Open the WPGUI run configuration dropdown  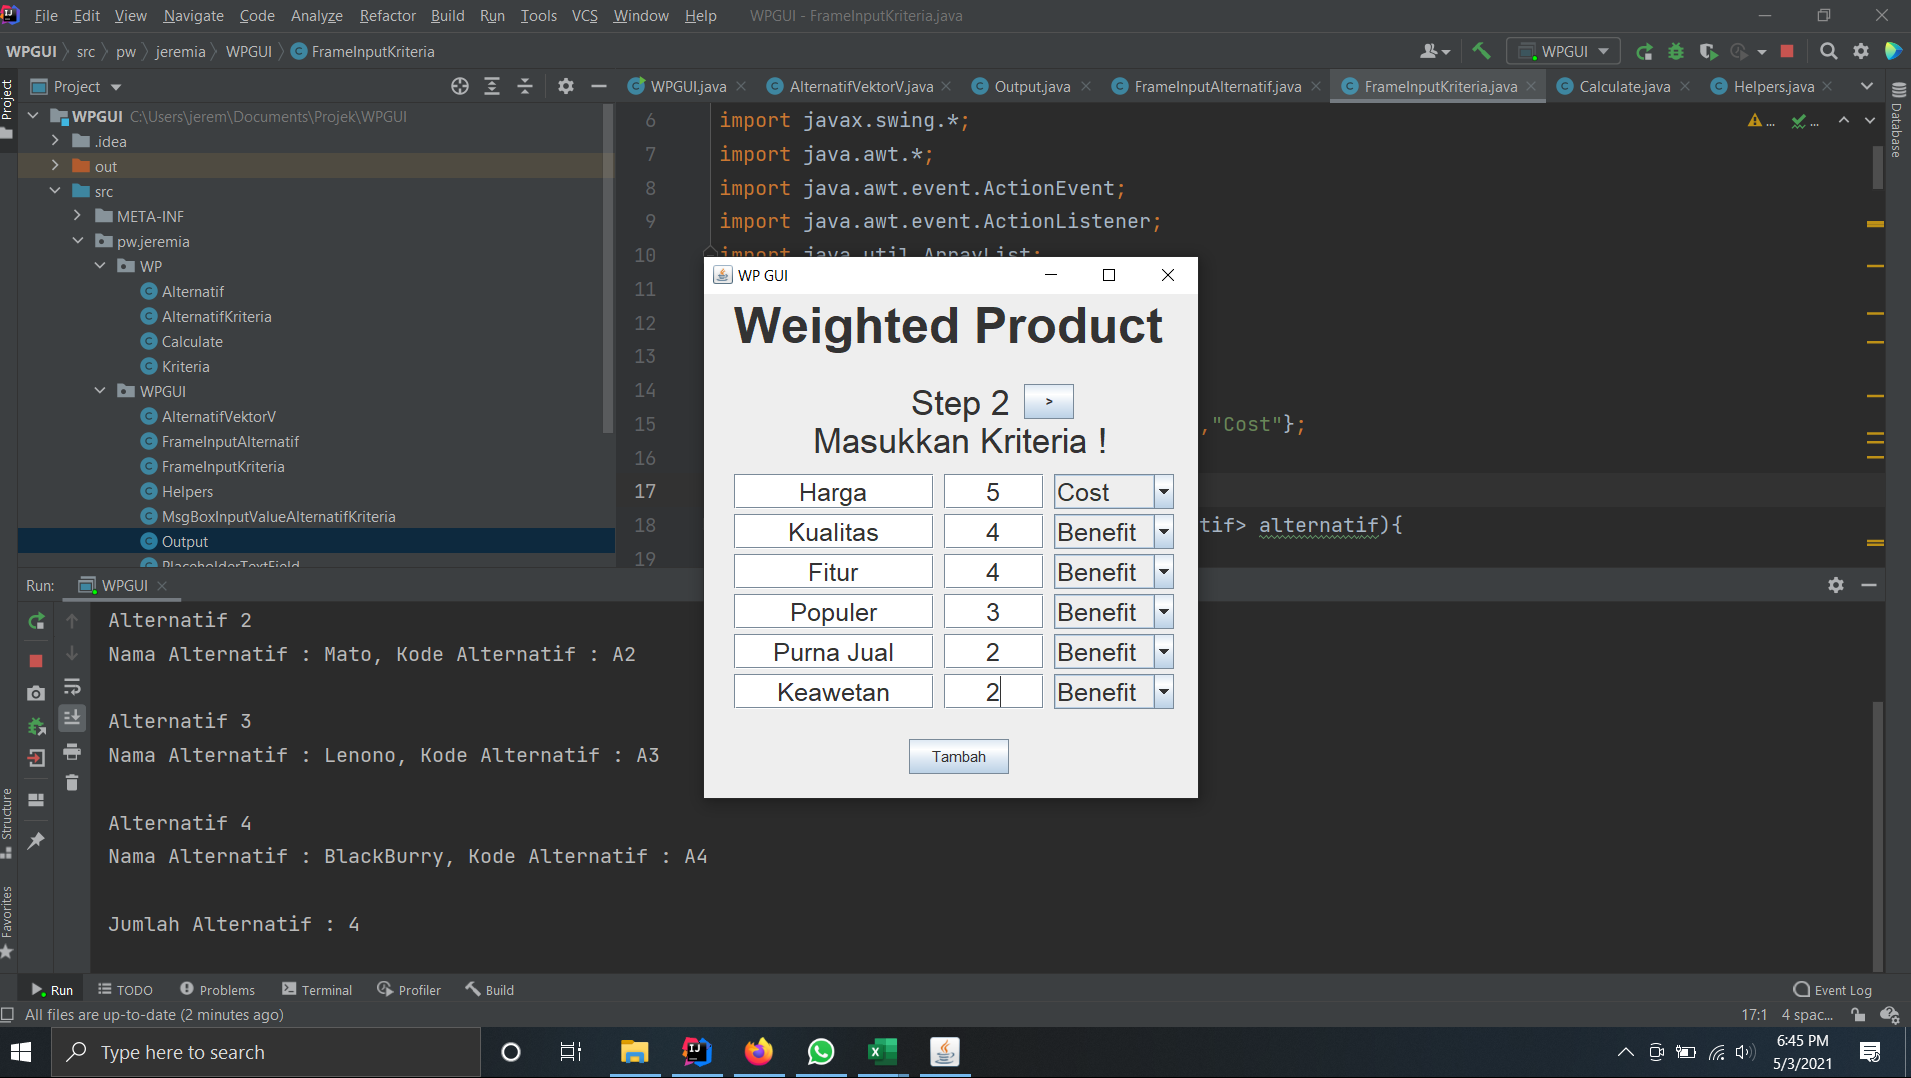click(1565, 51)
